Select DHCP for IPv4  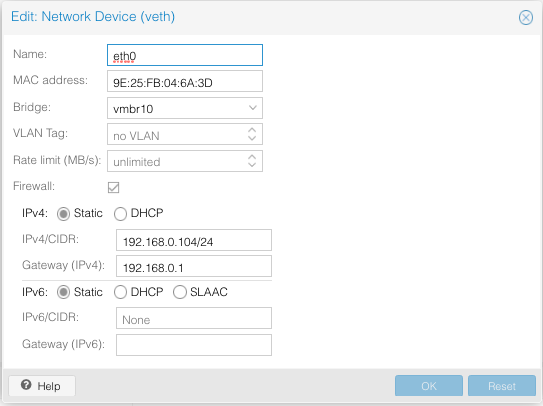point(120,213)
